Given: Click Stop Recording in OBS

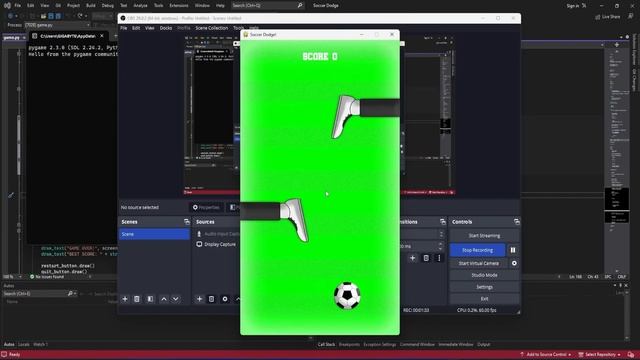Looking at the screenshot, I should [x=478, y=250].
